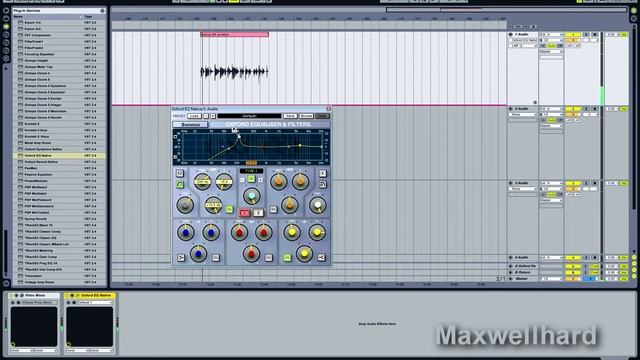This screenshot has height=360, width=640.
Task: Fold the 1 Audio track triangle
Action: [x=511, y=35]
